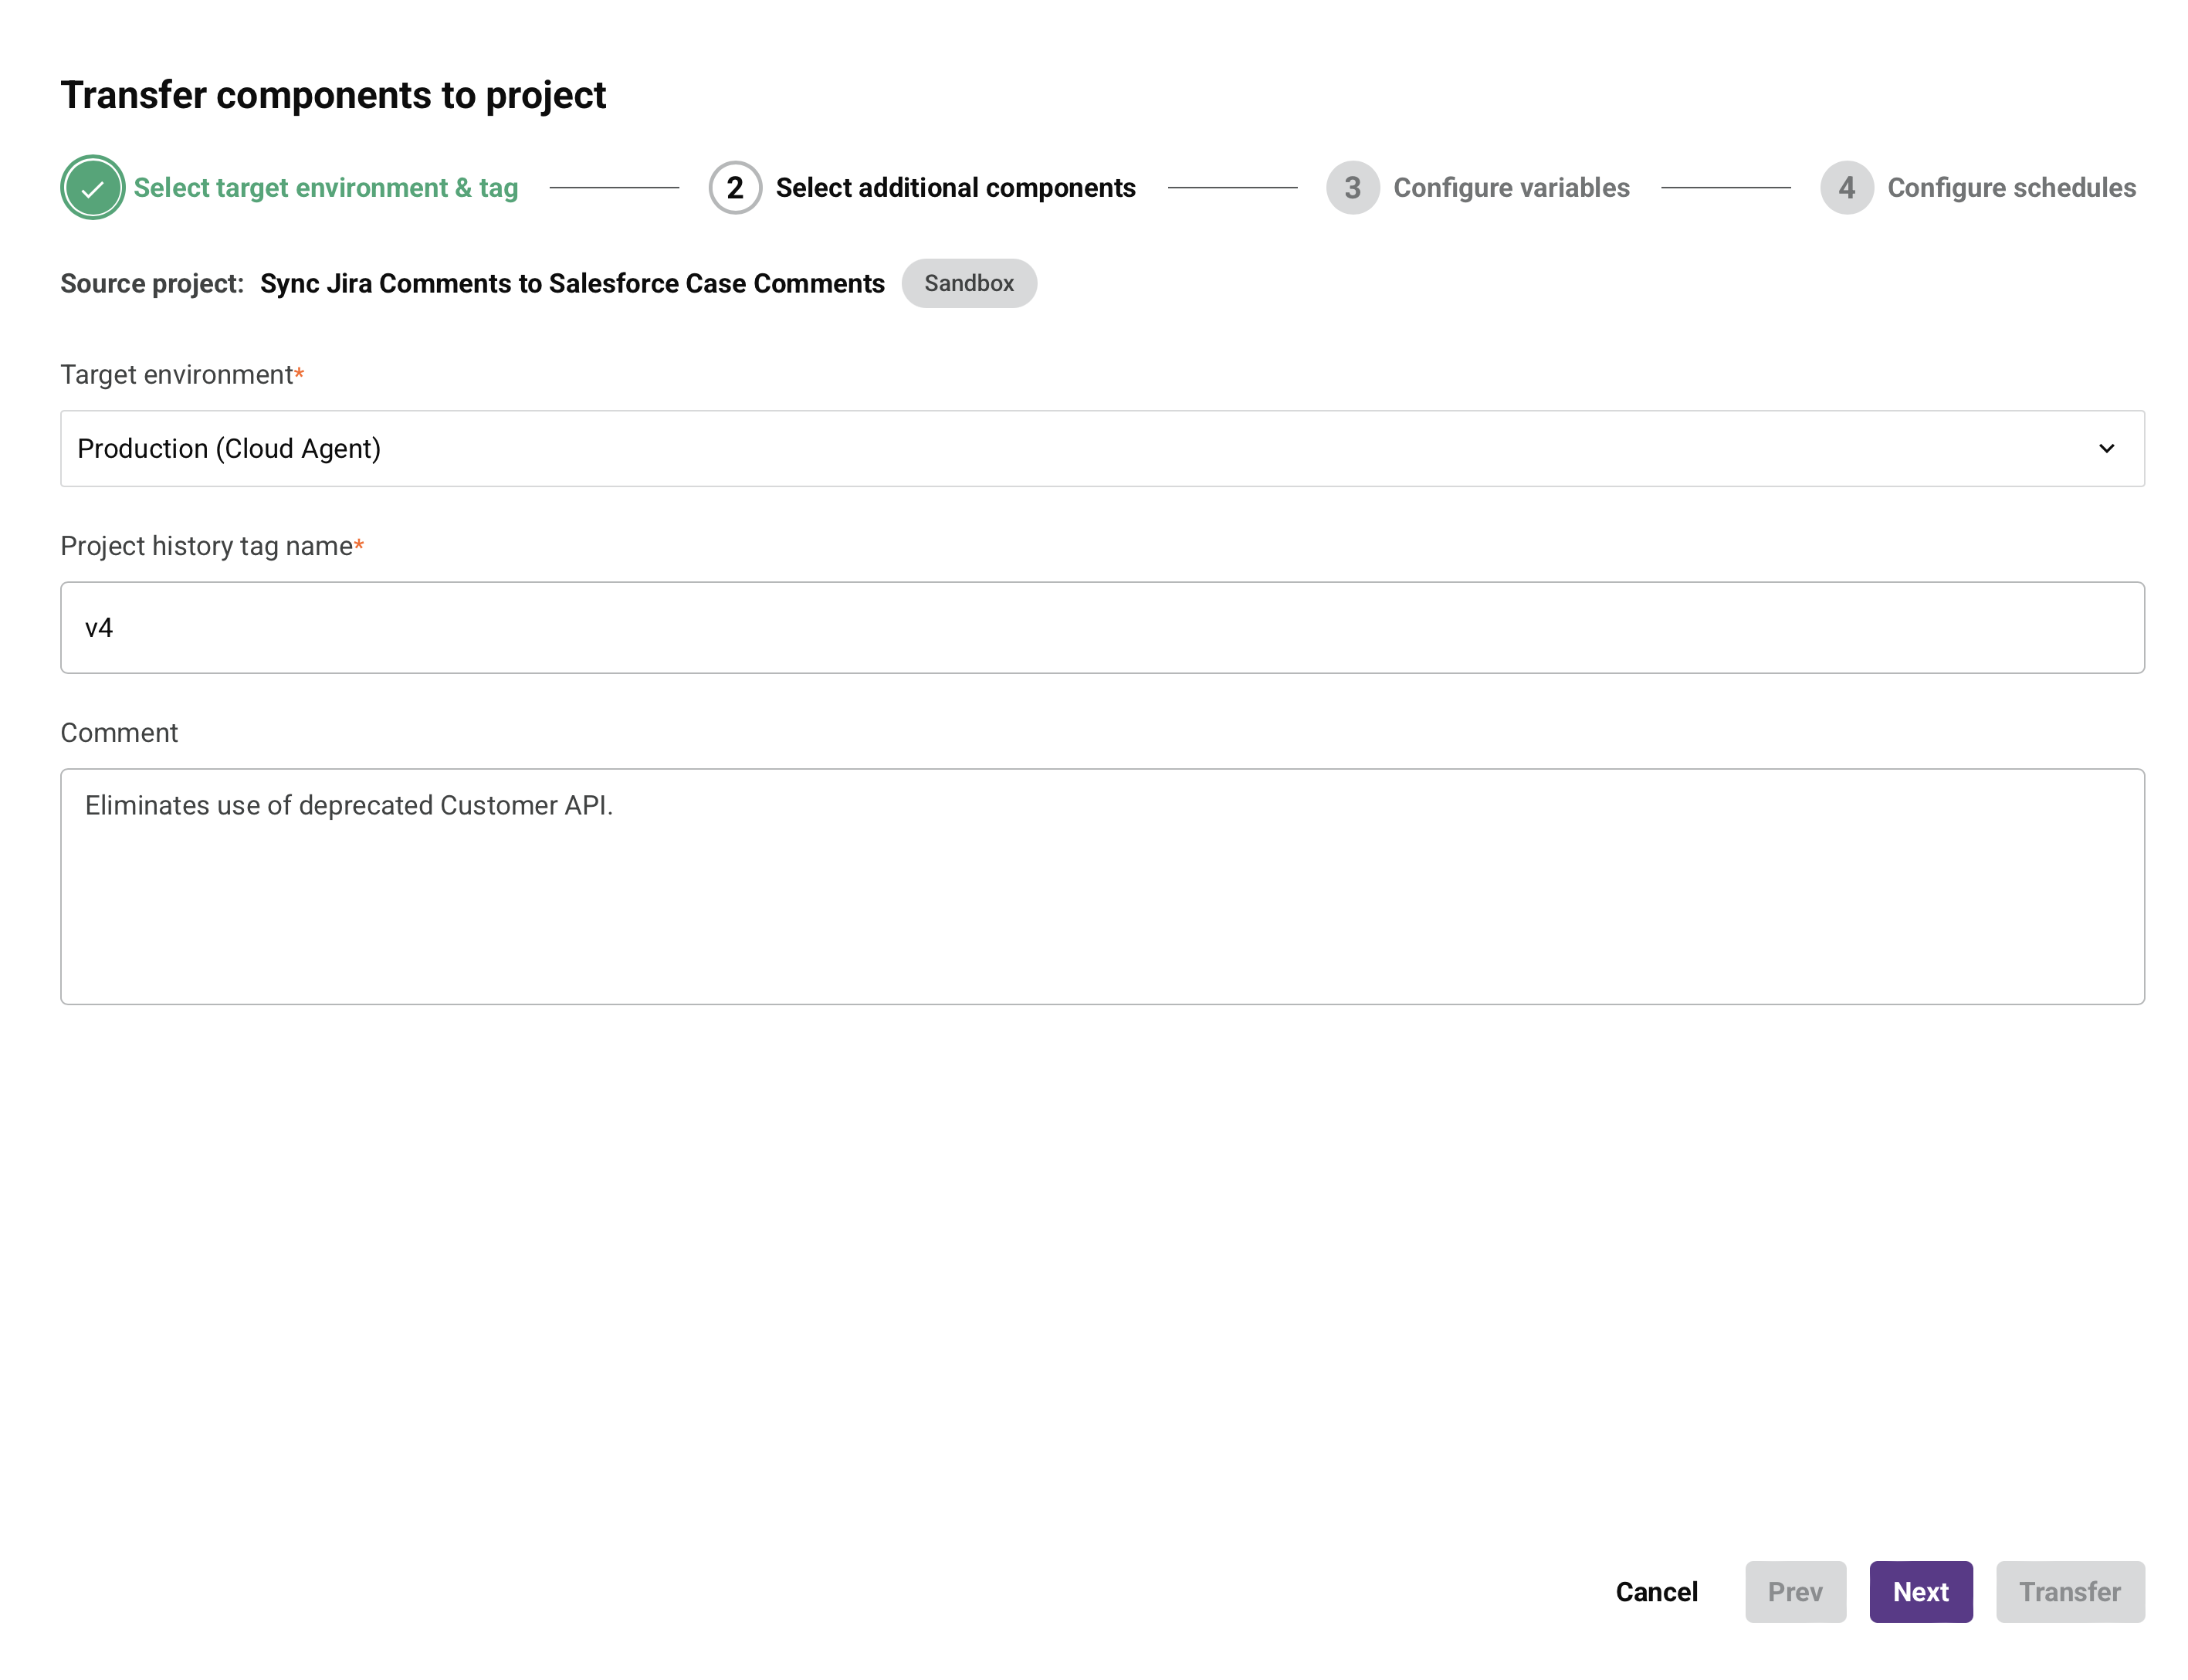This screenshot has width=2188, height=1680.
Task: Select the Configure variables step label
Action: [1512, 187]
